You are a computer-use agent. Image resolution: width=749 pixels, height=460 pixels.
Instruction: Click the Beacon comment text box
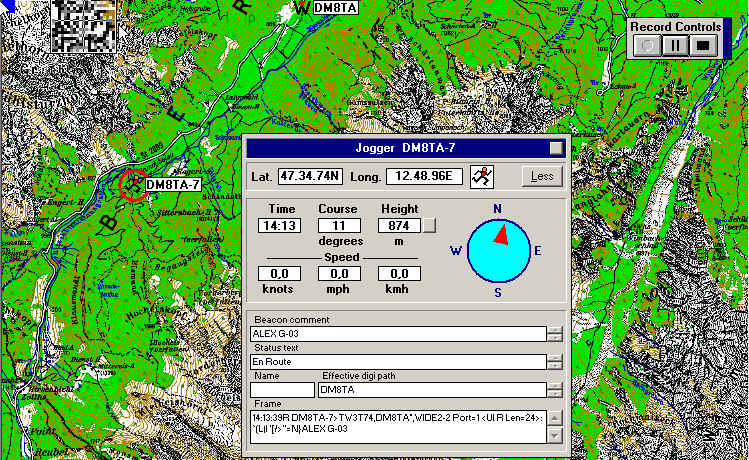point(397,334)
